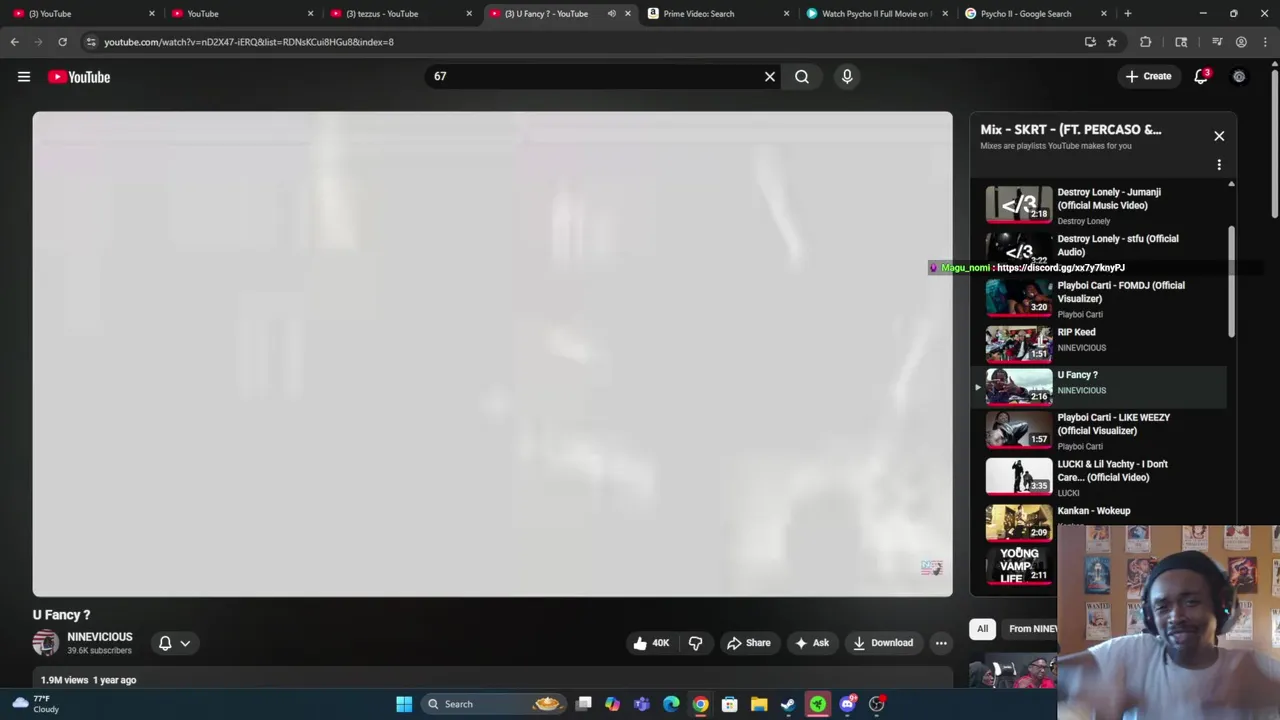
Task: Open Chrome extensions puzzle icon
Action: coord(1146,42)
